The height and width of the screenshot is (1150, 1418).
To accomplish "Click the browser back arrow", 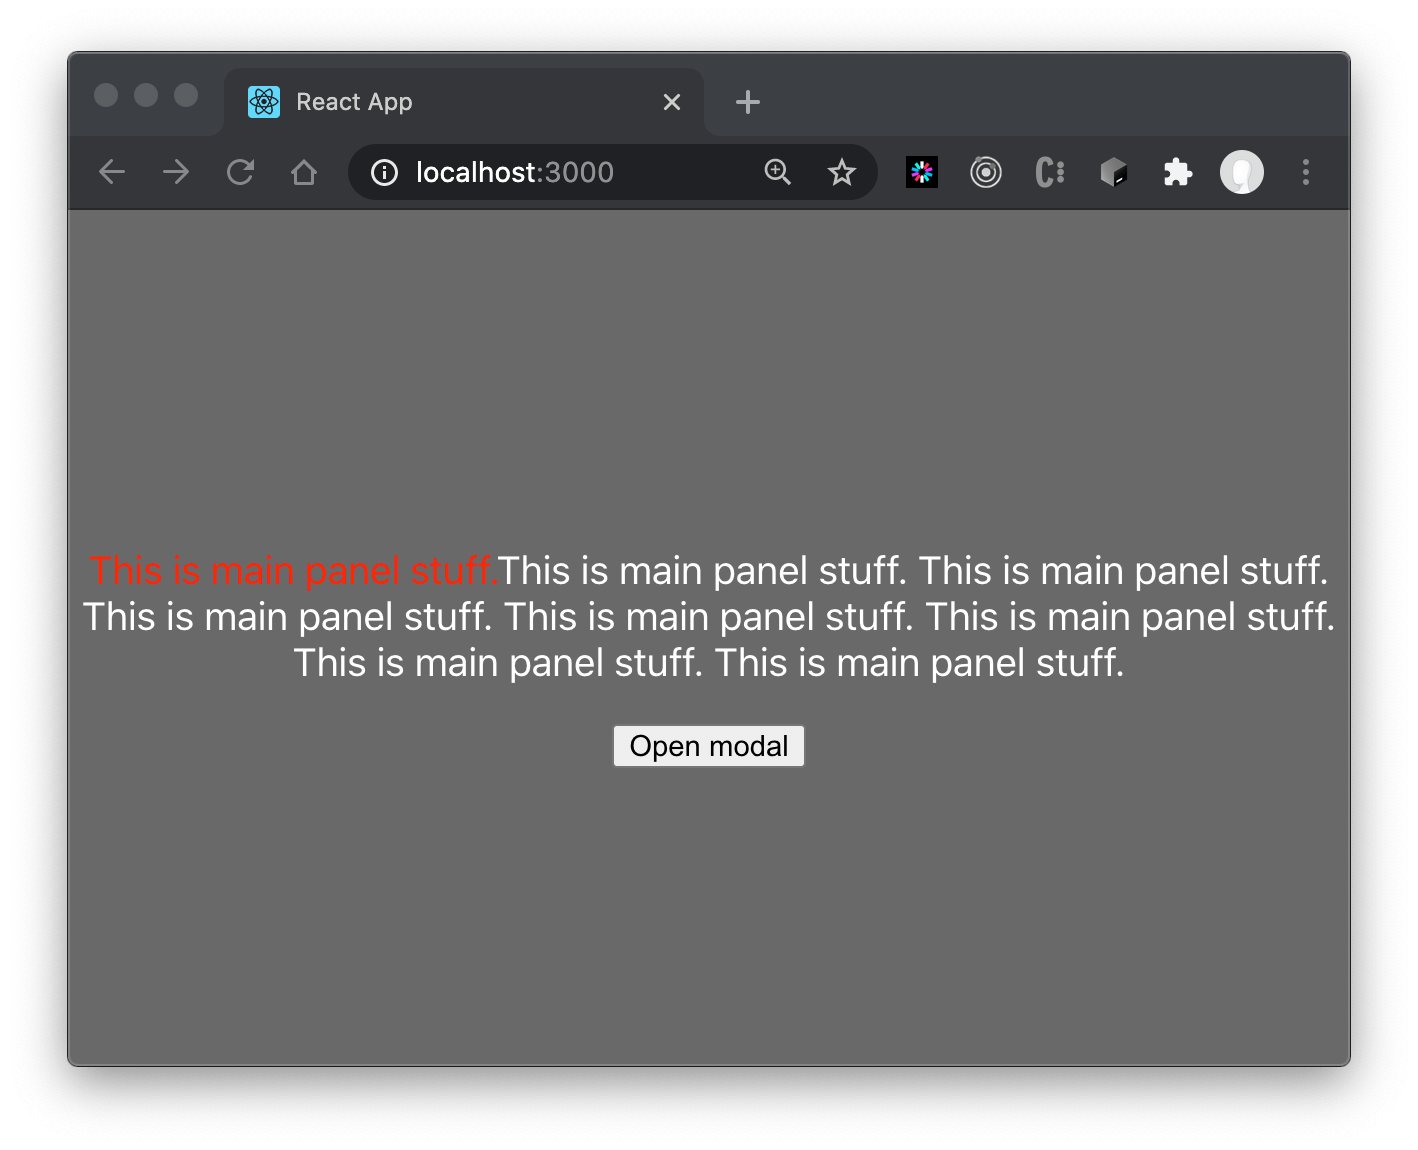I will coord(112,173).
